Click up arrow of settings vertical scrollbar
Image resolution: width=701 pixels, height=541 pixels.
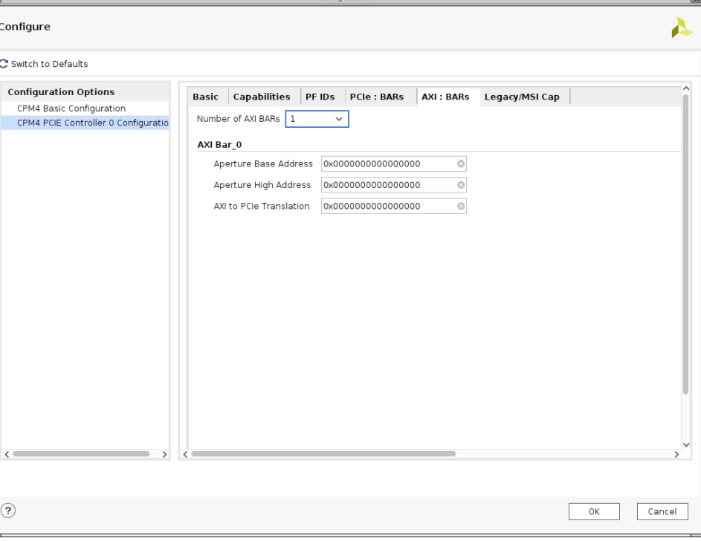686,89
